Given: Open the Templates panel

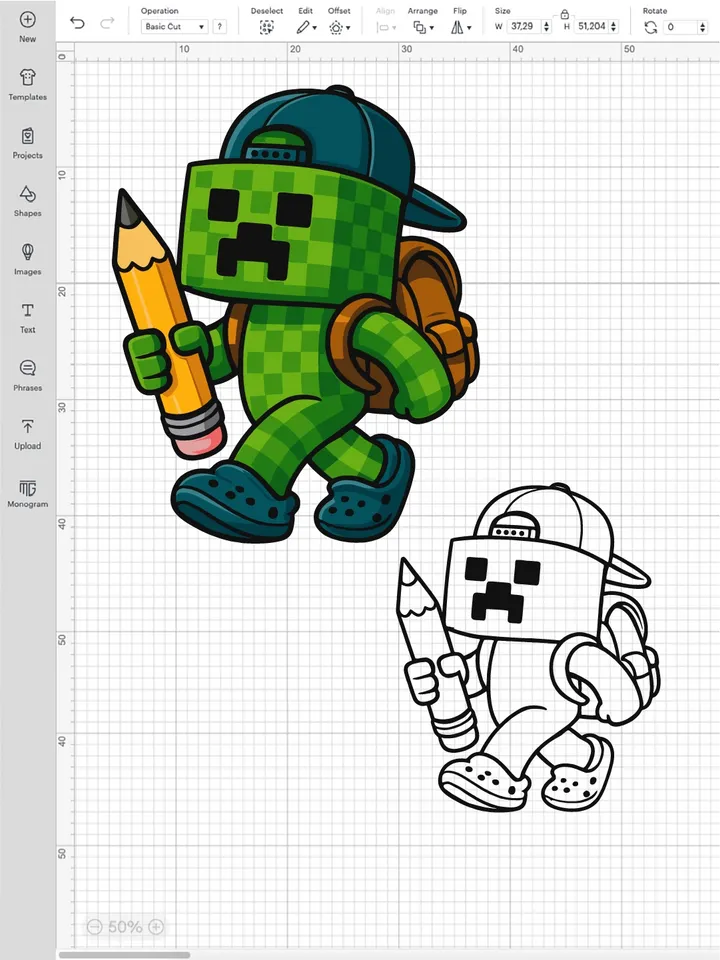Looking at the screenshot, I should click(27, 78).
